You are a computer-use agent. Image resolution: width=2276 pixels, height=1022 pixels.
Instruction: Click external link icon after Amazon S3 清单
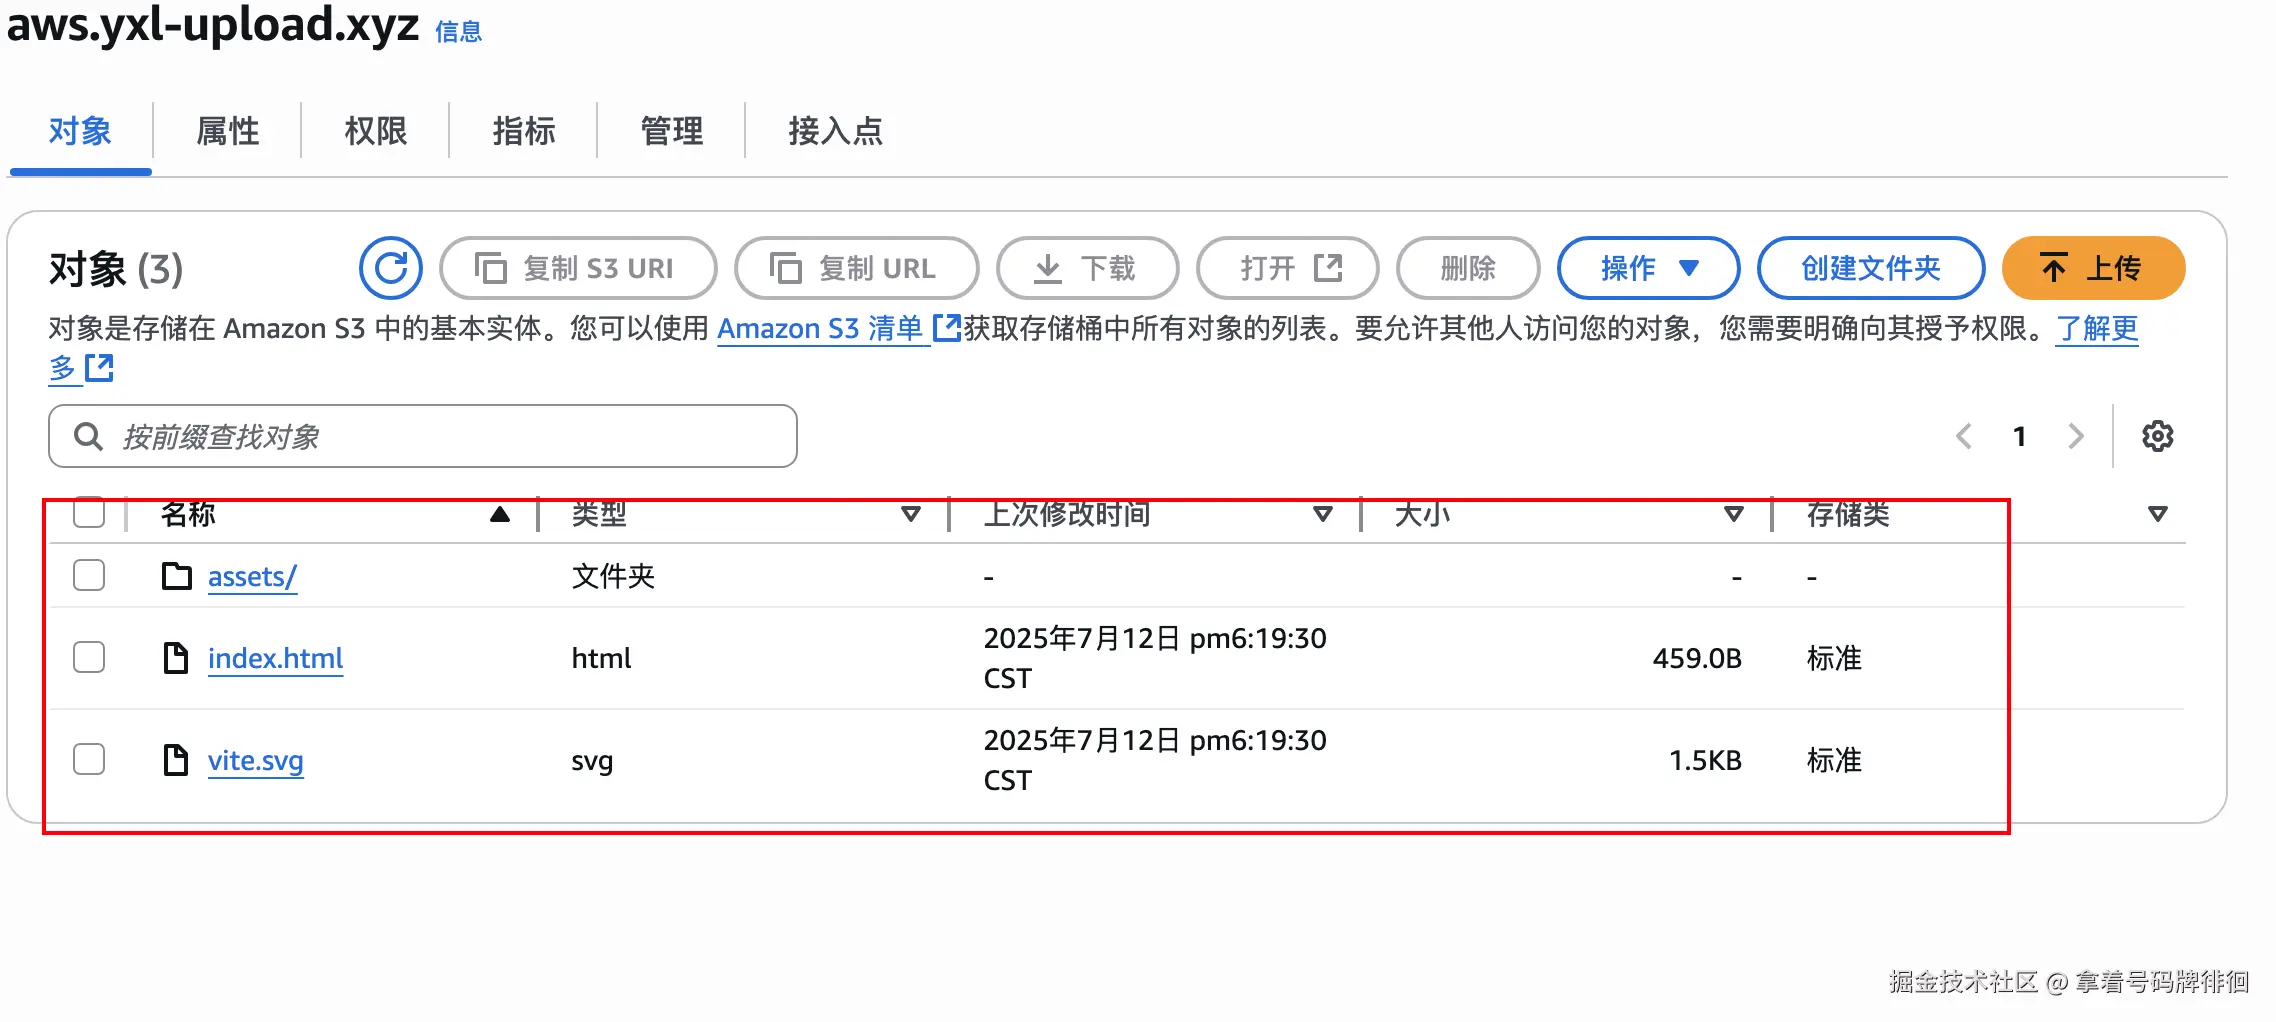(946, 328)
